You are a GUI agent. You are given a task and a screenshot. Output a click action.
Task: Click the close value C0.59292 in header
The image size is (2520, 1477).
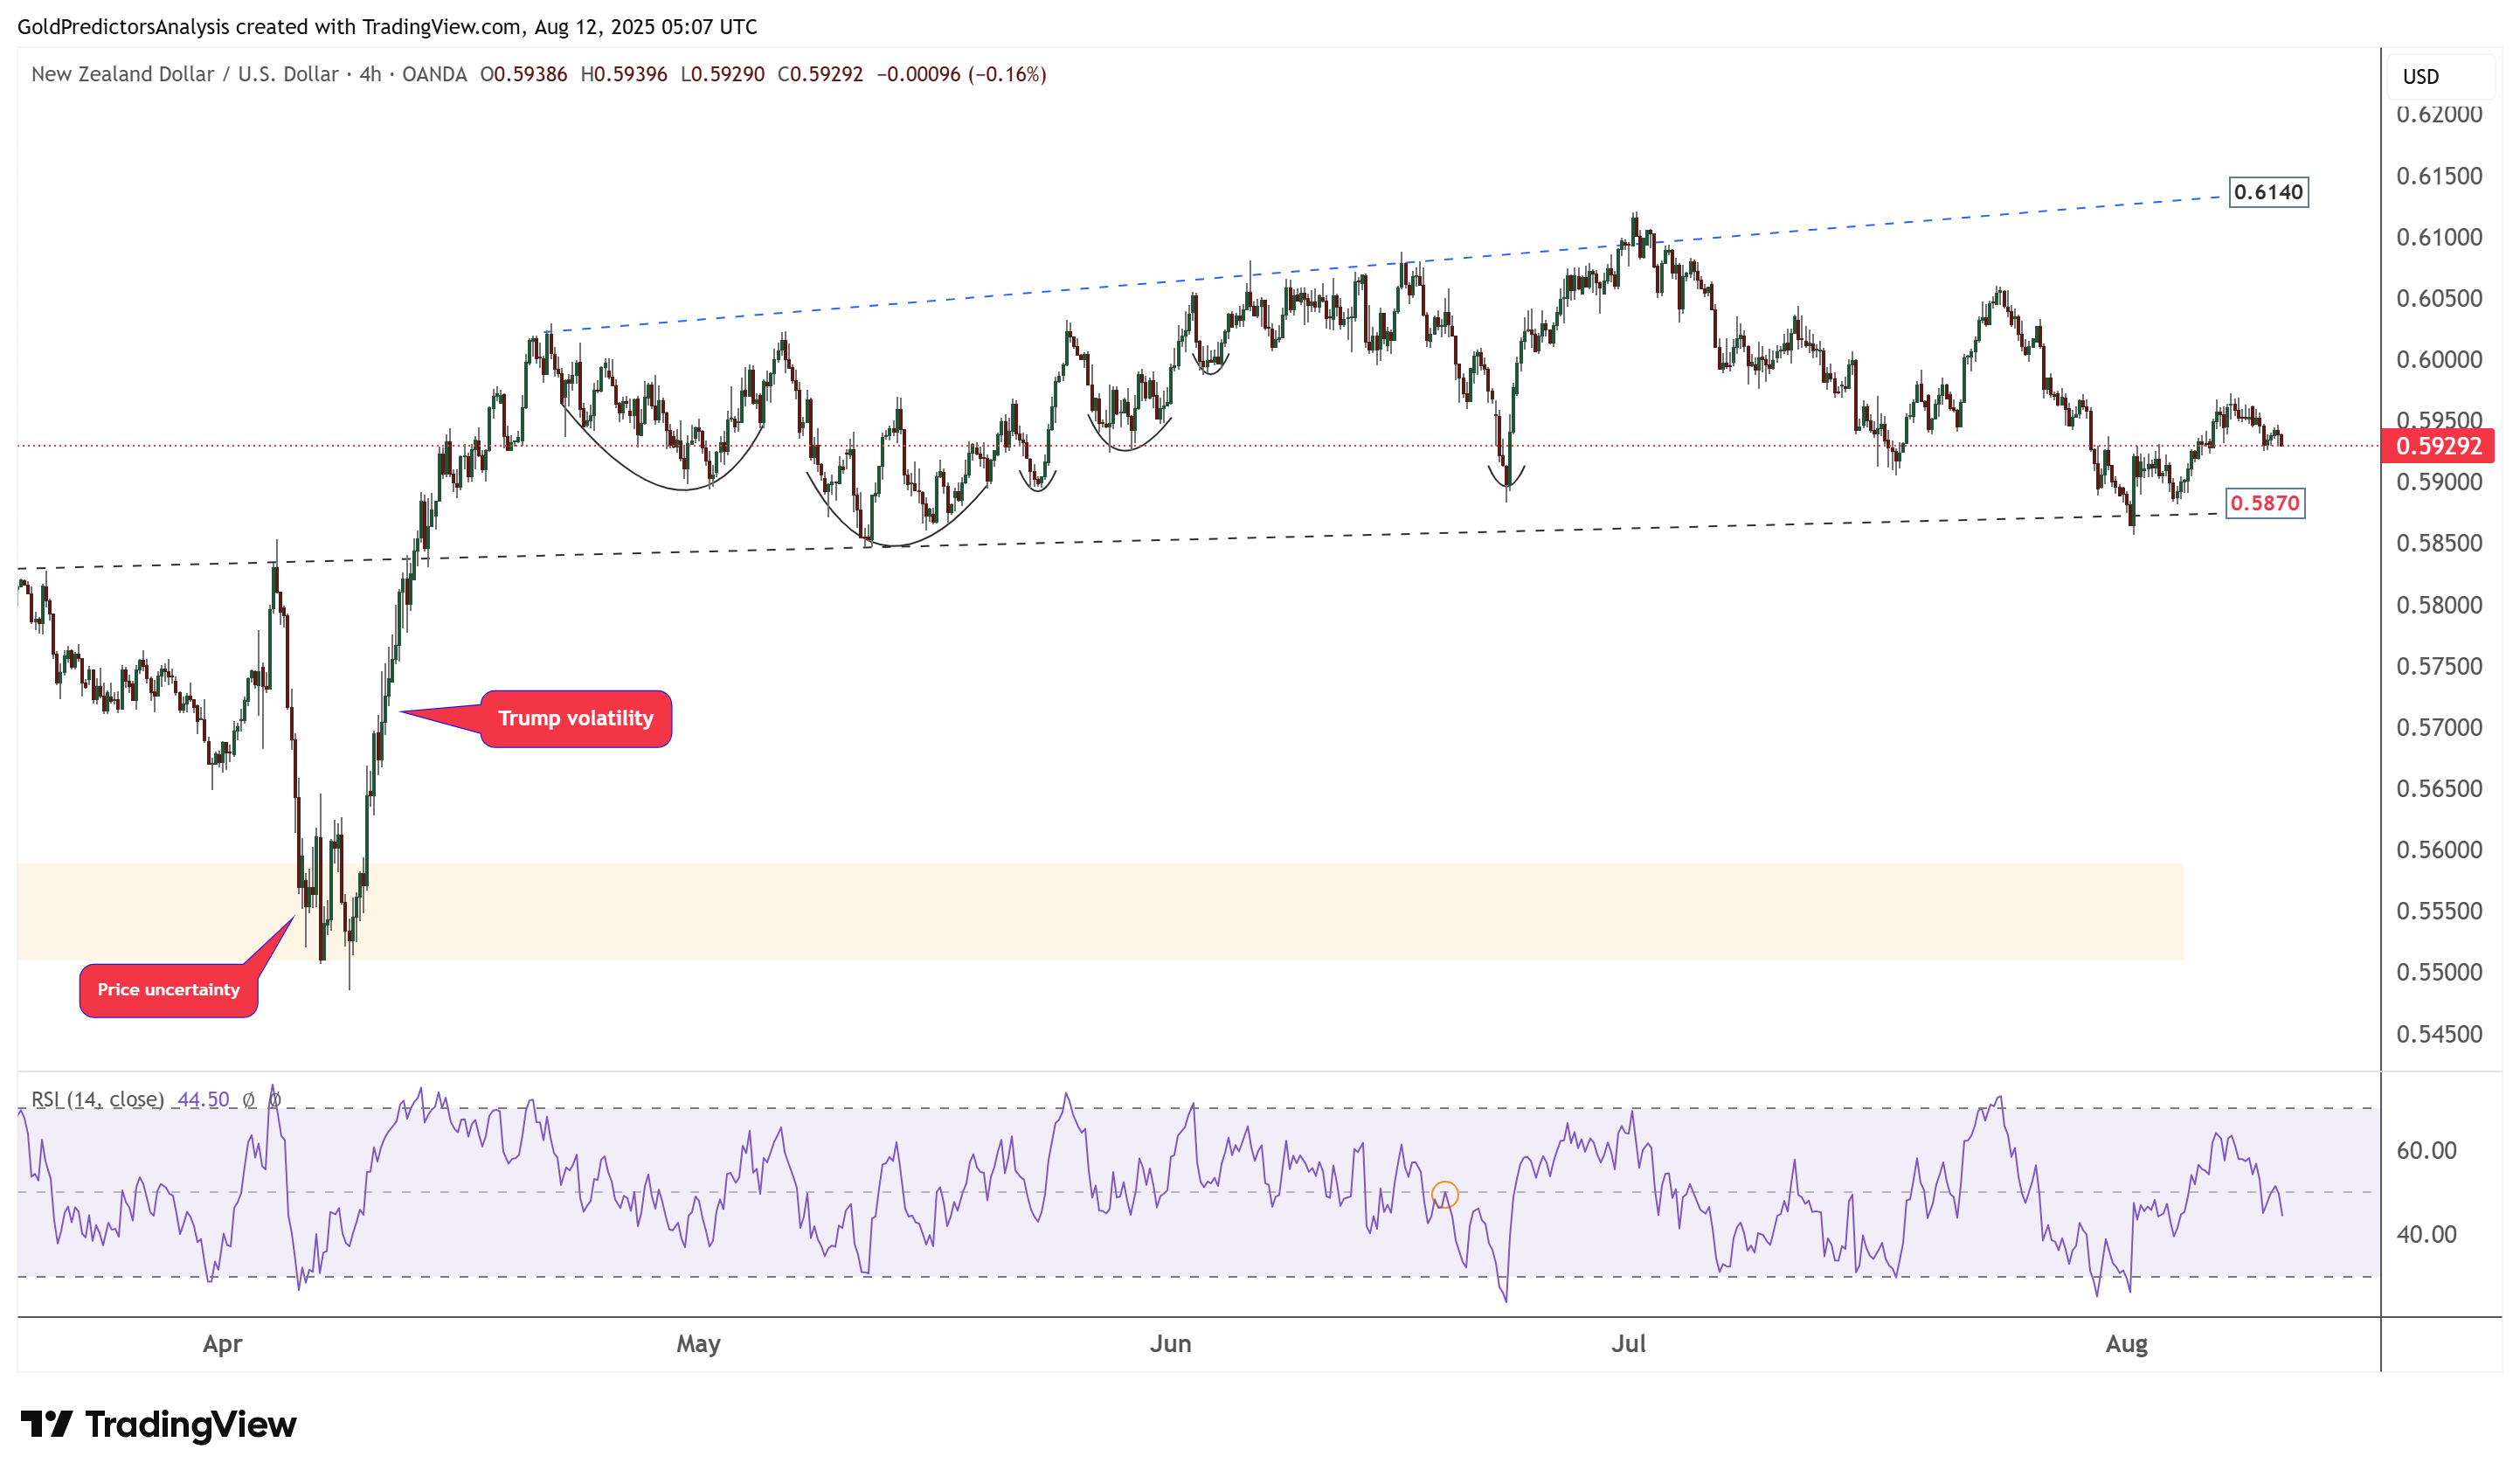820,74
